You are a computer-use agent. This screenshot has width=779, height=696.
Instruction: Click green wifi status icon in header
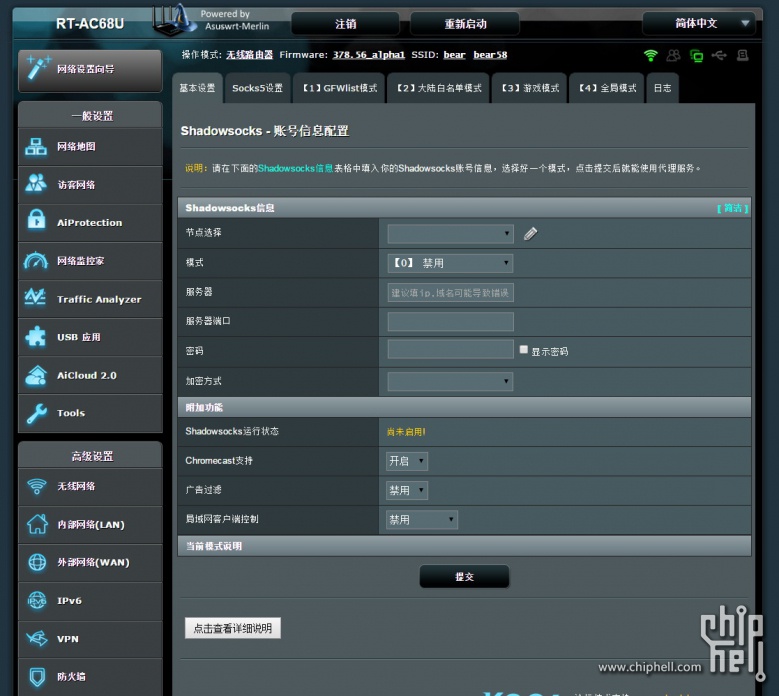(x=650, y=55)
